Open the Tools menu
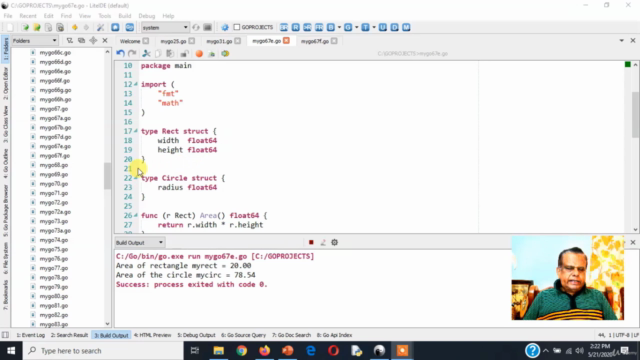 coord(104,16)
